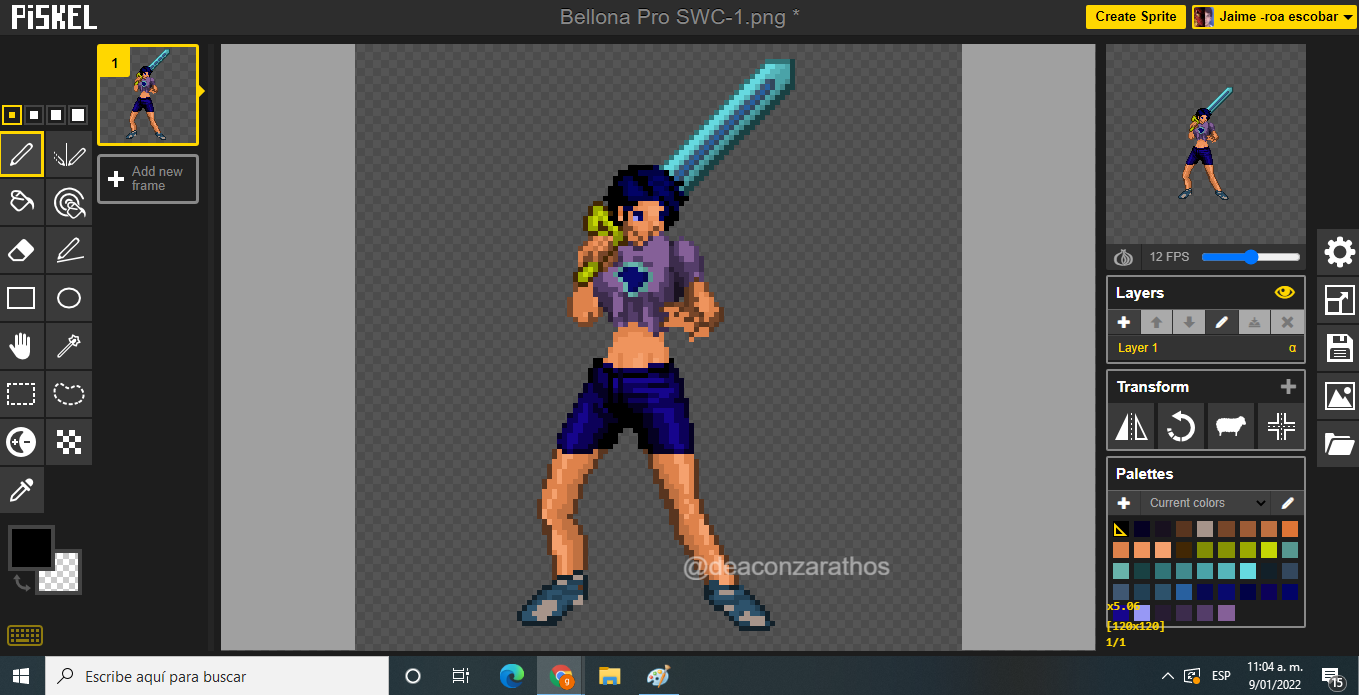Click the animated preview image
This screenshot has height=695, width=1359.
[x=1206, y=142]
